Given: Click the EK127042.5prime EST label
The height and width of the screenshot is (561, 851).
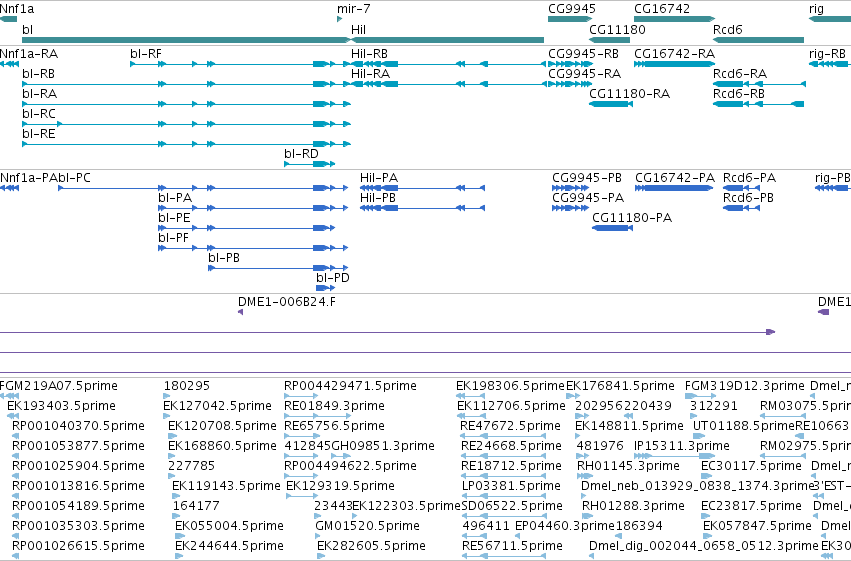Looking at the screenshot, I should tap(217, 406).
